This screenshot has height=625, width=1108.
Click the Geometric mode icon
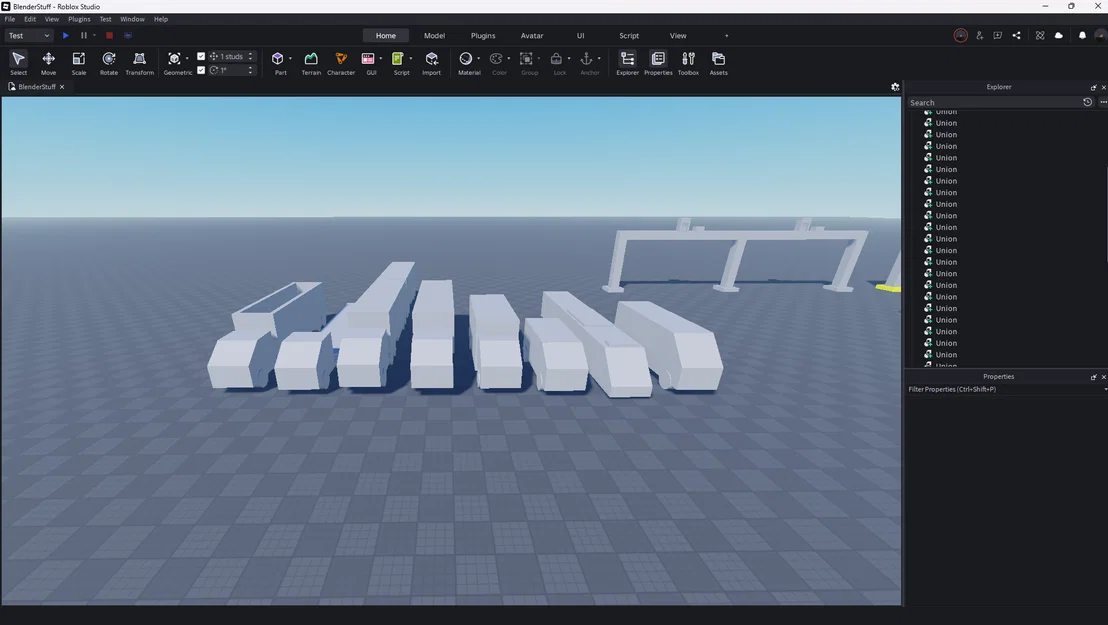(174, 59)
